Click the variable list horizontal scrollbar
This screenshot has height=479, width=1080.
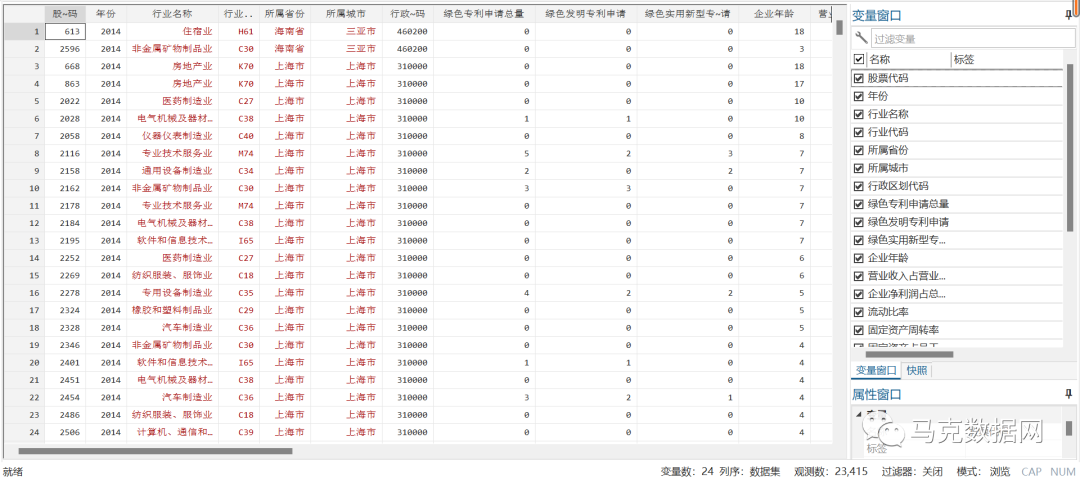(908, 354)
